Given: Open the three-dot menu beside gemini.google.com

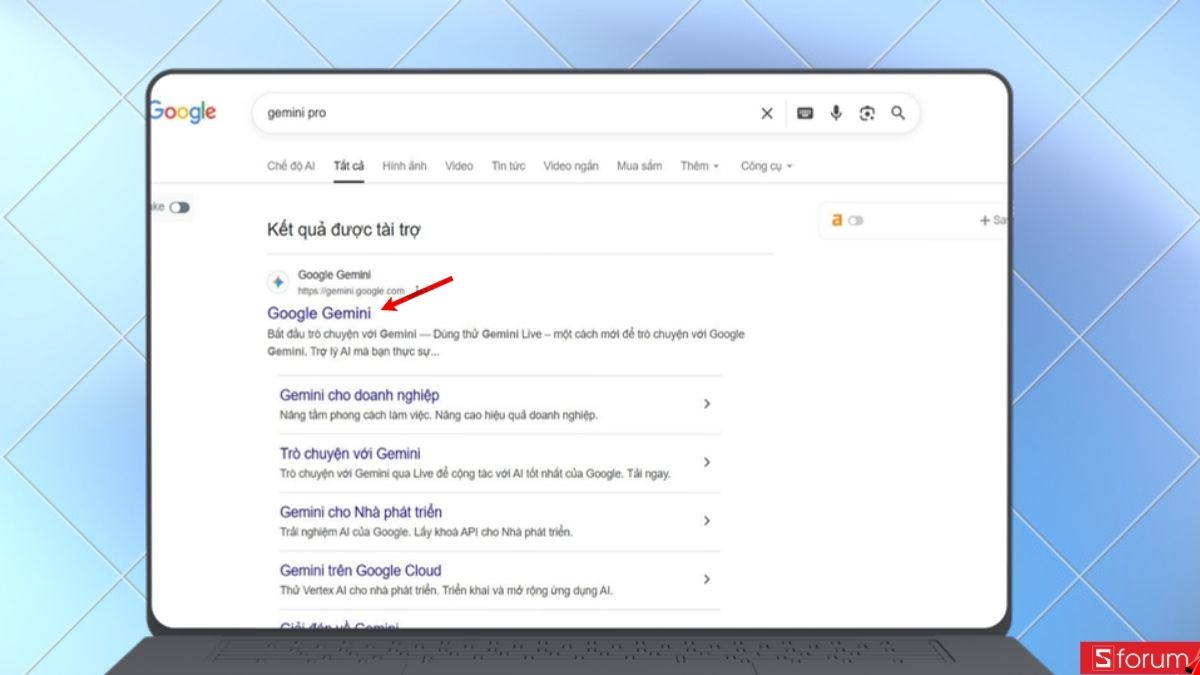Looking at the screenshot, I should point(416,291).
